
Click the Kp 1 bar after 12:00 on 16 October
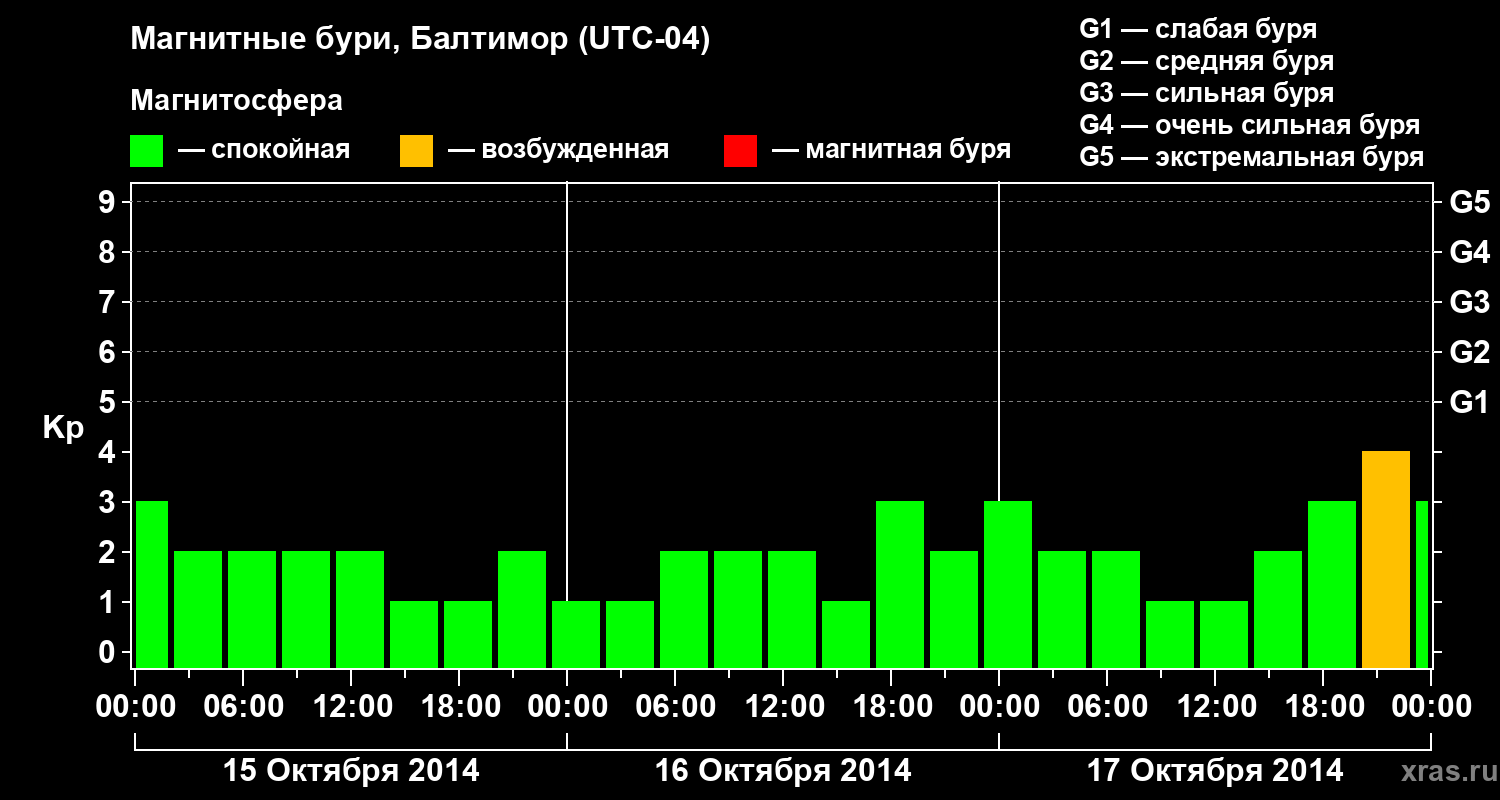[x=846, y=635]
